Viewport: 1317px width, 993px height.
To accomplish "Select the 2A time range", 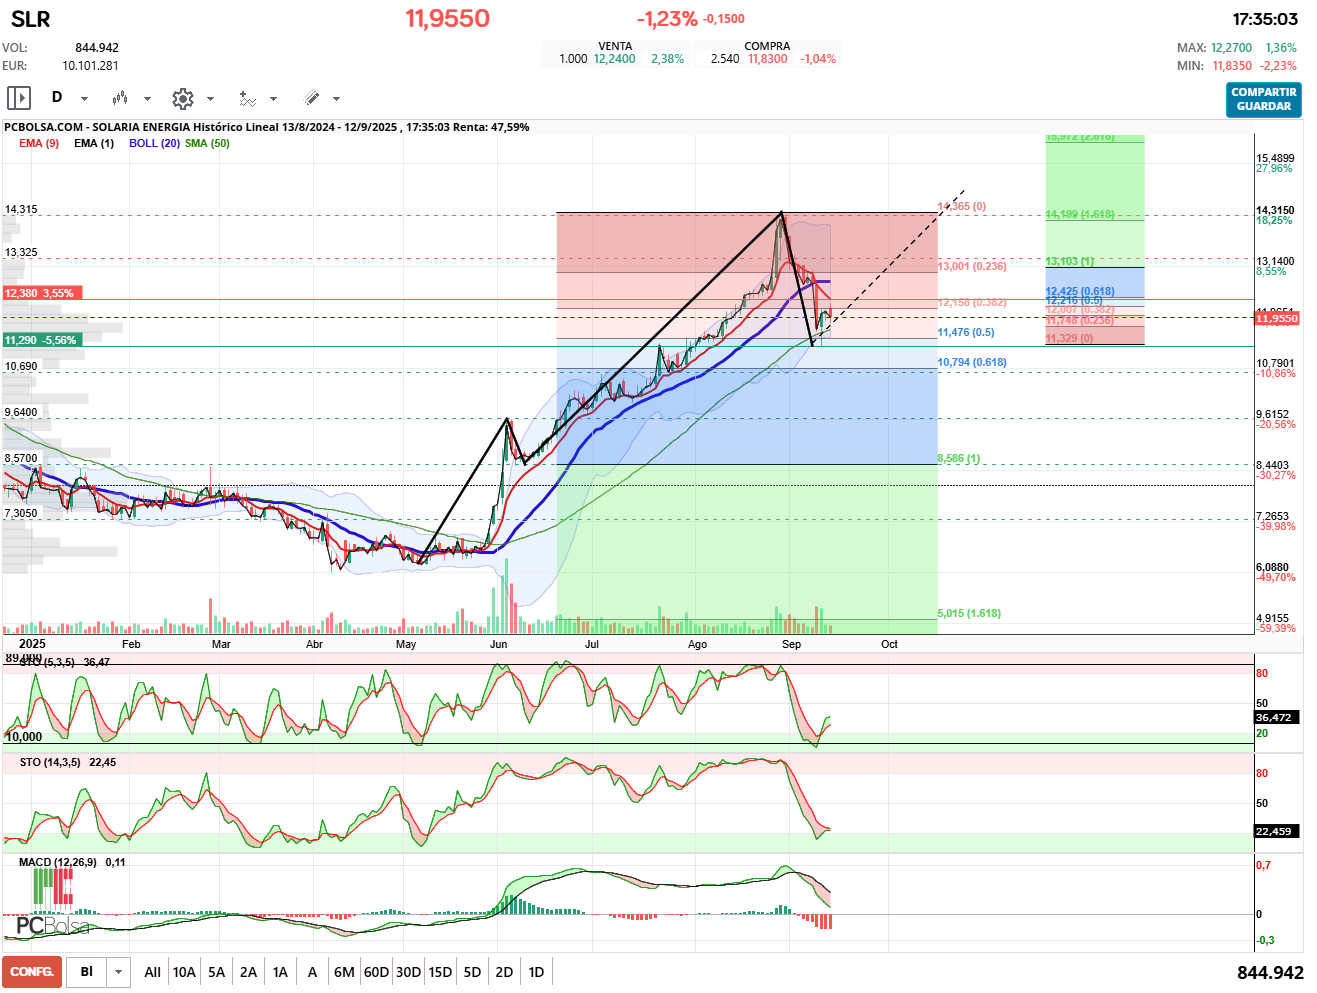I will [x=248, y=972].
